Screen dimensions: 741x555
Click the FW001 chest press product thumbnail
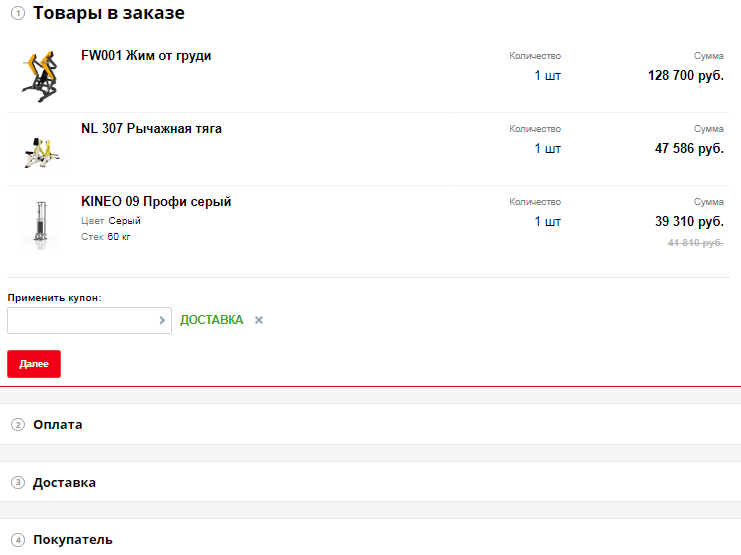pos(40,76)
